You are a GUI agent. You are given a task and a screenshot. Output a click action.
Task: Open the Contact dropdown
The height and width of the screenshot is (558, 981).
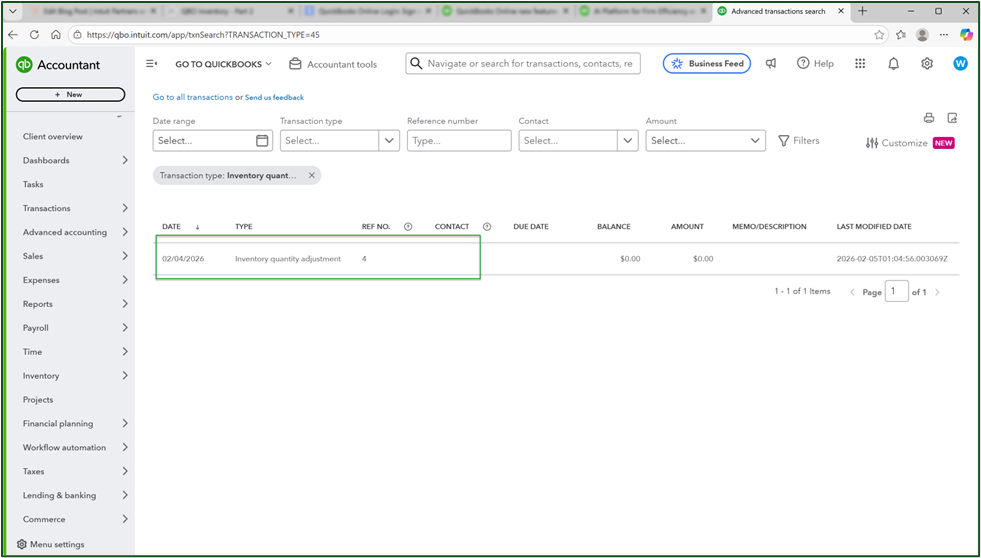(627, 141)
